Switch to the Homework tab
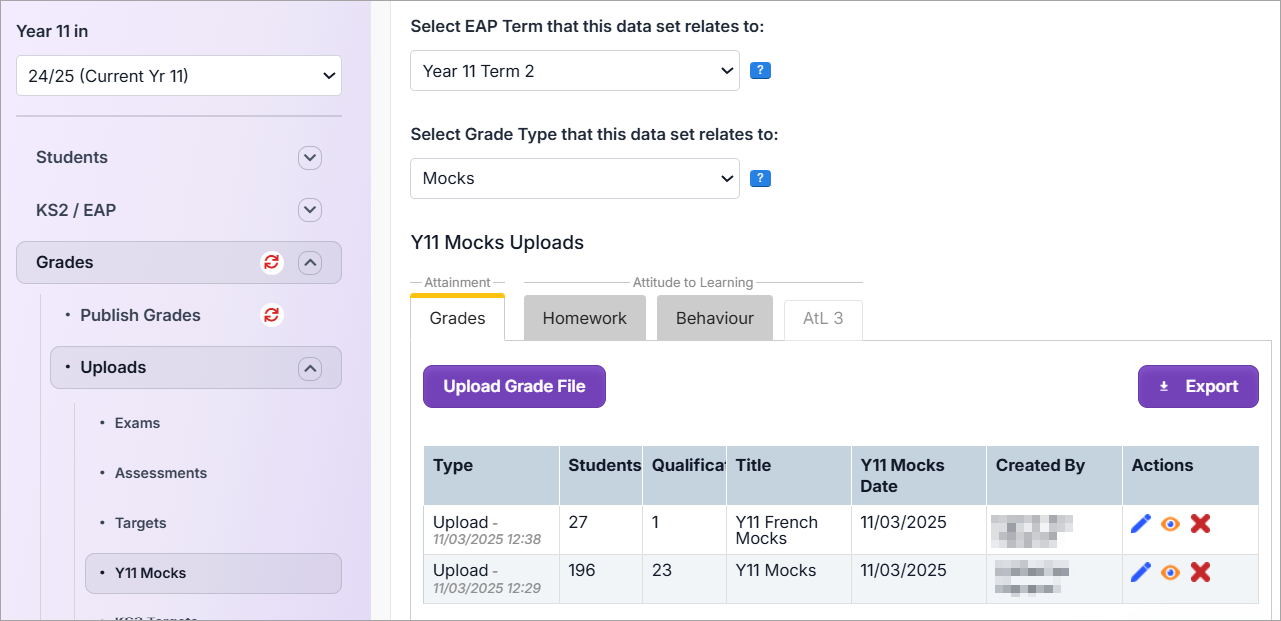The width and height of the screenshot is (1281, 621). pyautogui.click(x=584, y=317)
